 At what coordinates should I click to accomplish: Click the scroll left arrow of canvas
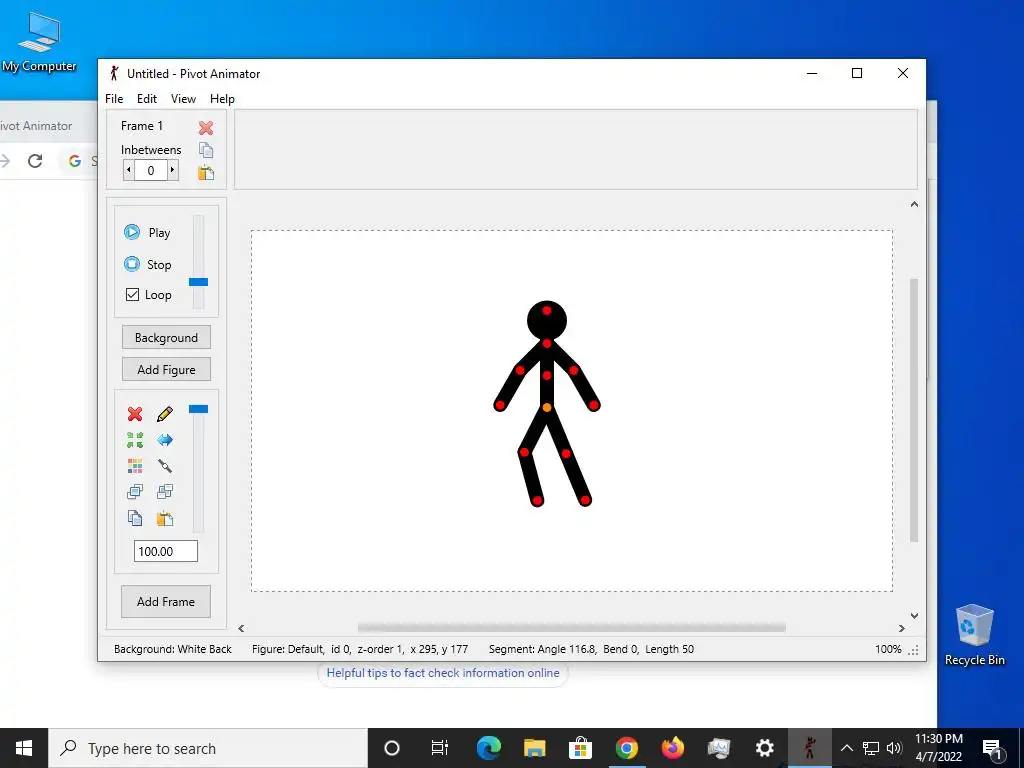[242, 628]
